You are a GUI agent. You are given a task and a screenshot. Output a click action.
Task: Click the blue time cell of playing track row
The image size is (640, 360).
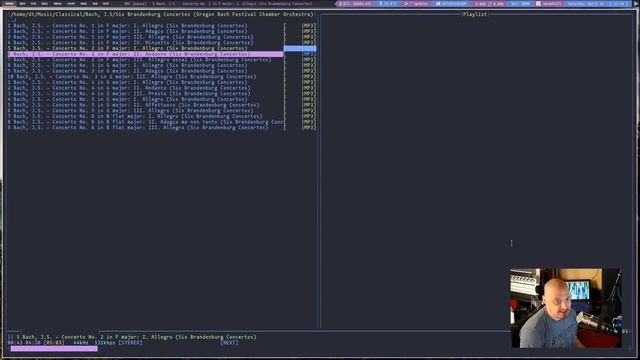(x=300, y=49)
